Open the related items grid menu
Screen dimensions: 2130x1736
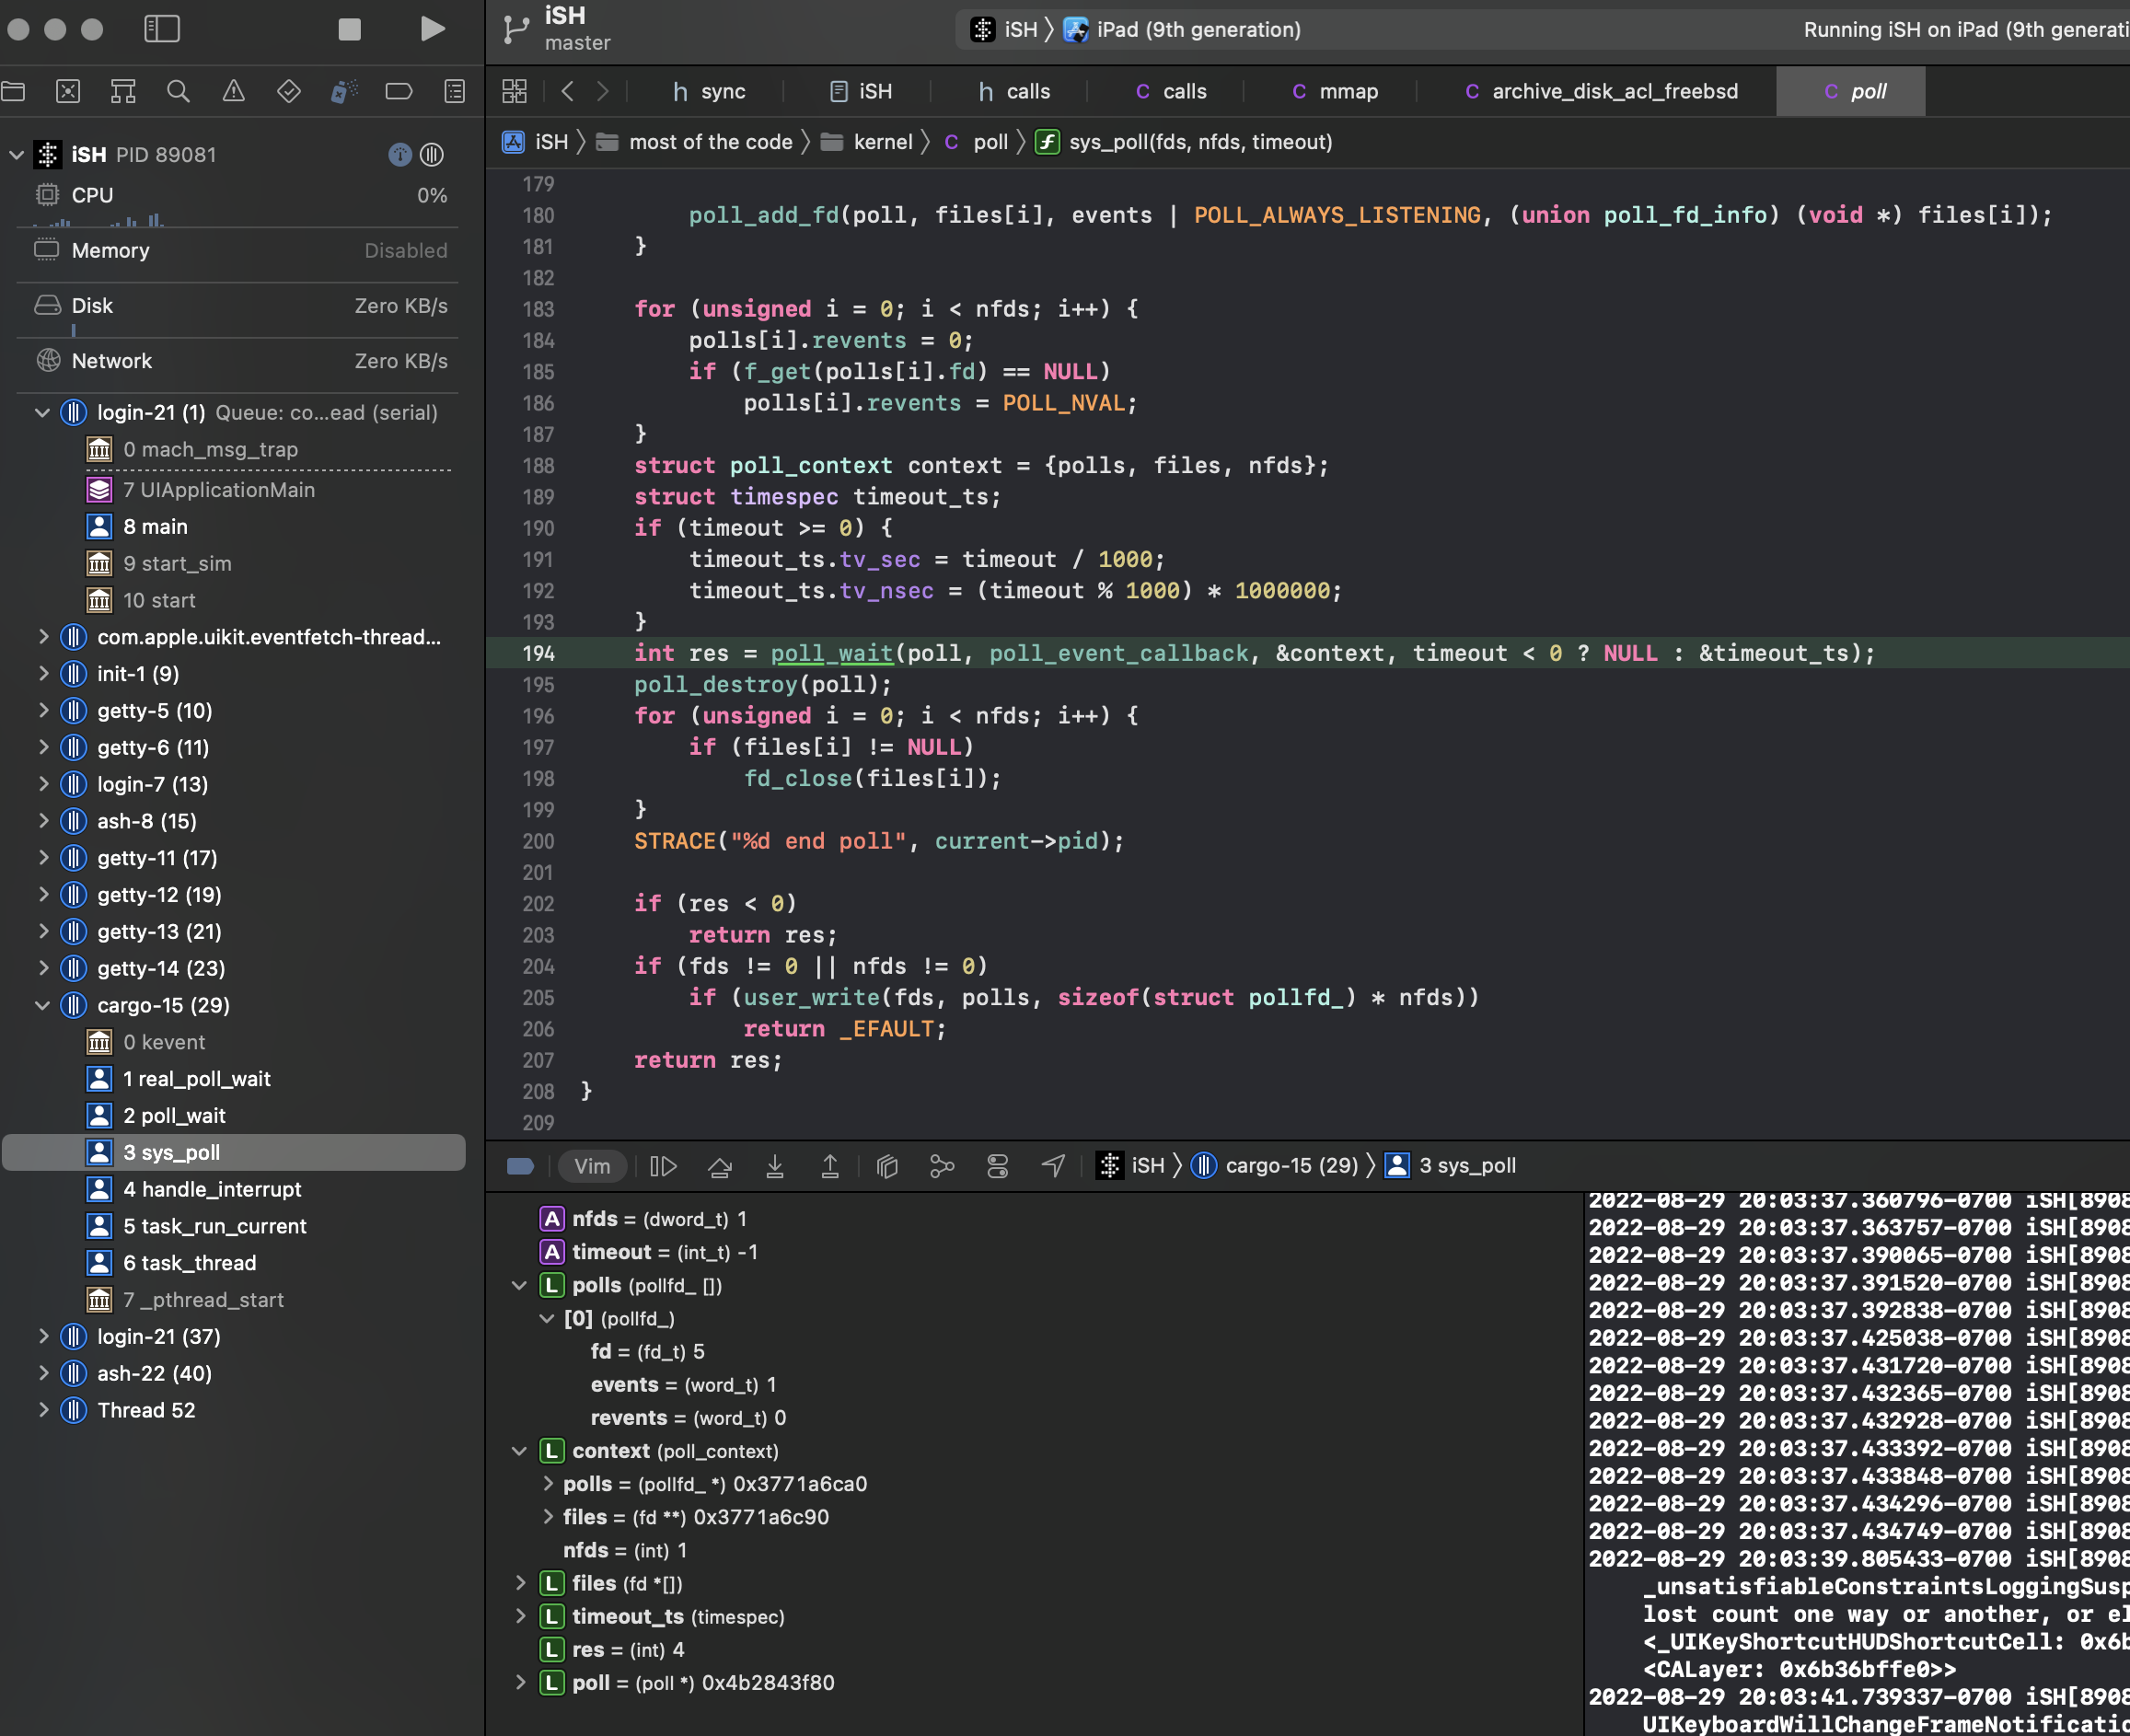514,92
